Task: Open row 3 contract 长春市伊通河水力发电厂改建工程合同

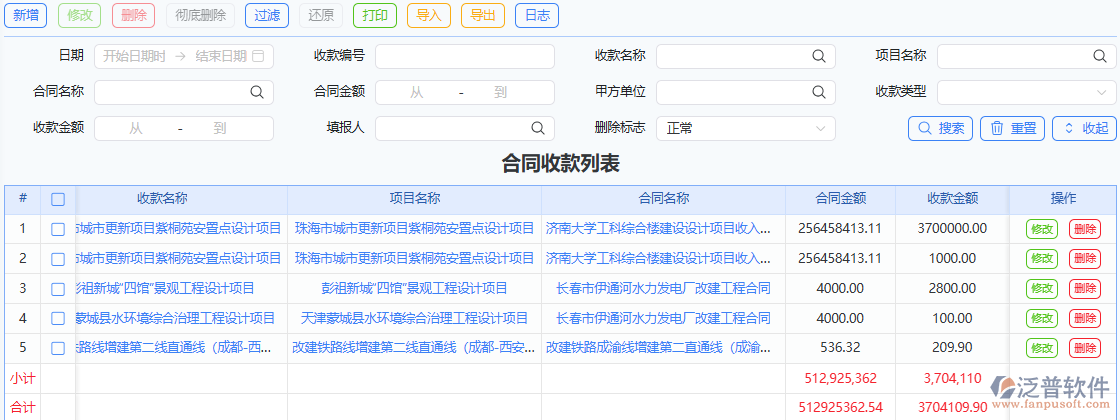Action: tap(664, 289)
